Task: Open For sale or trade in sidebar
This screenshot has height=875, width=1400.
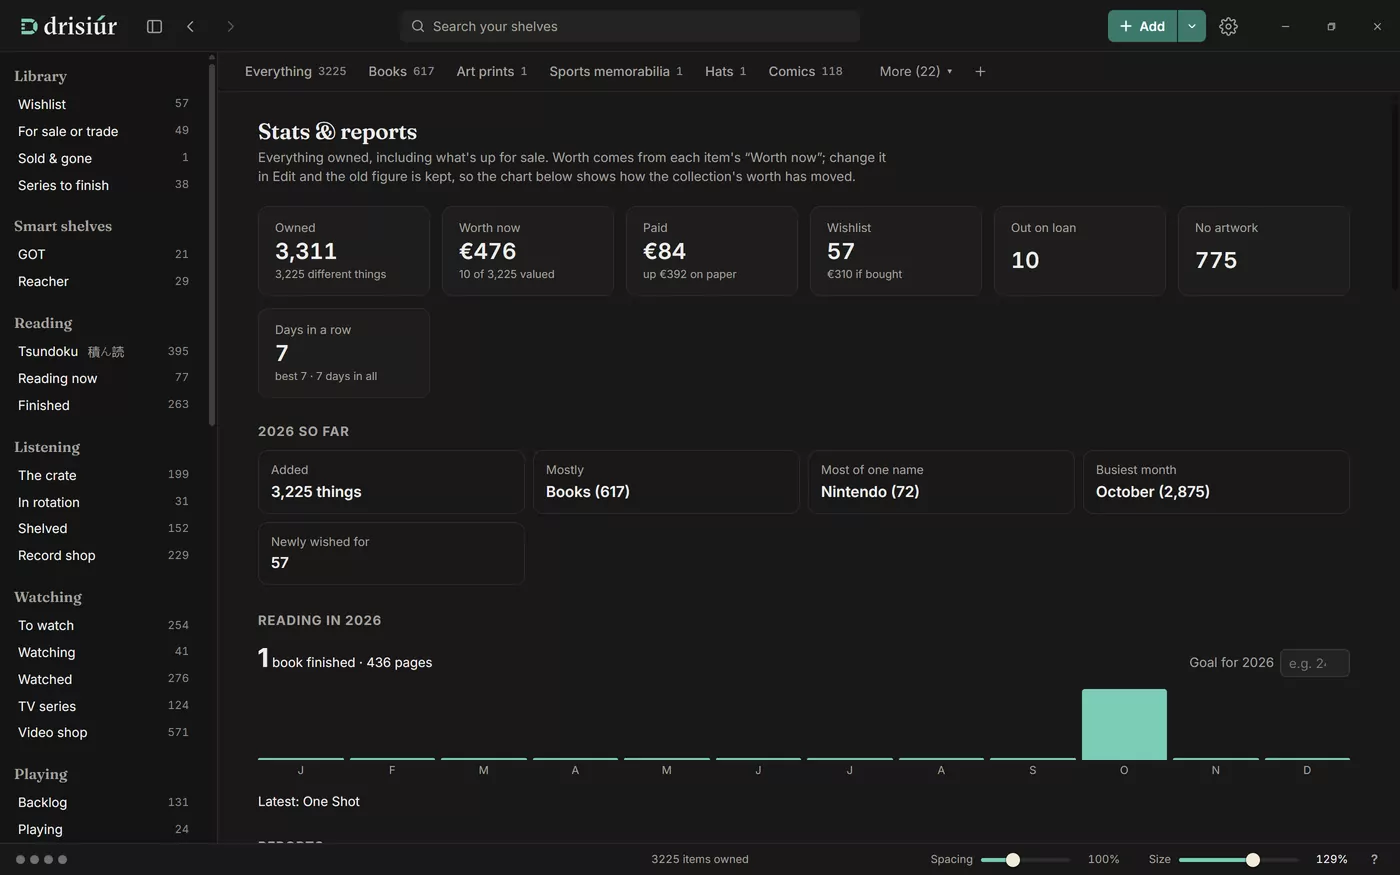Action: click(103, 131)
